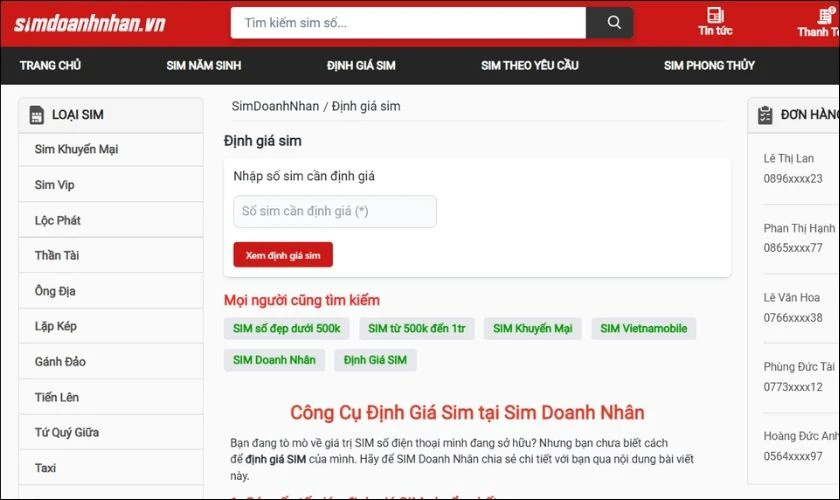Screen dimensions: 840x500
Task: Select Taxi category
Action: [x=111, y=467]
